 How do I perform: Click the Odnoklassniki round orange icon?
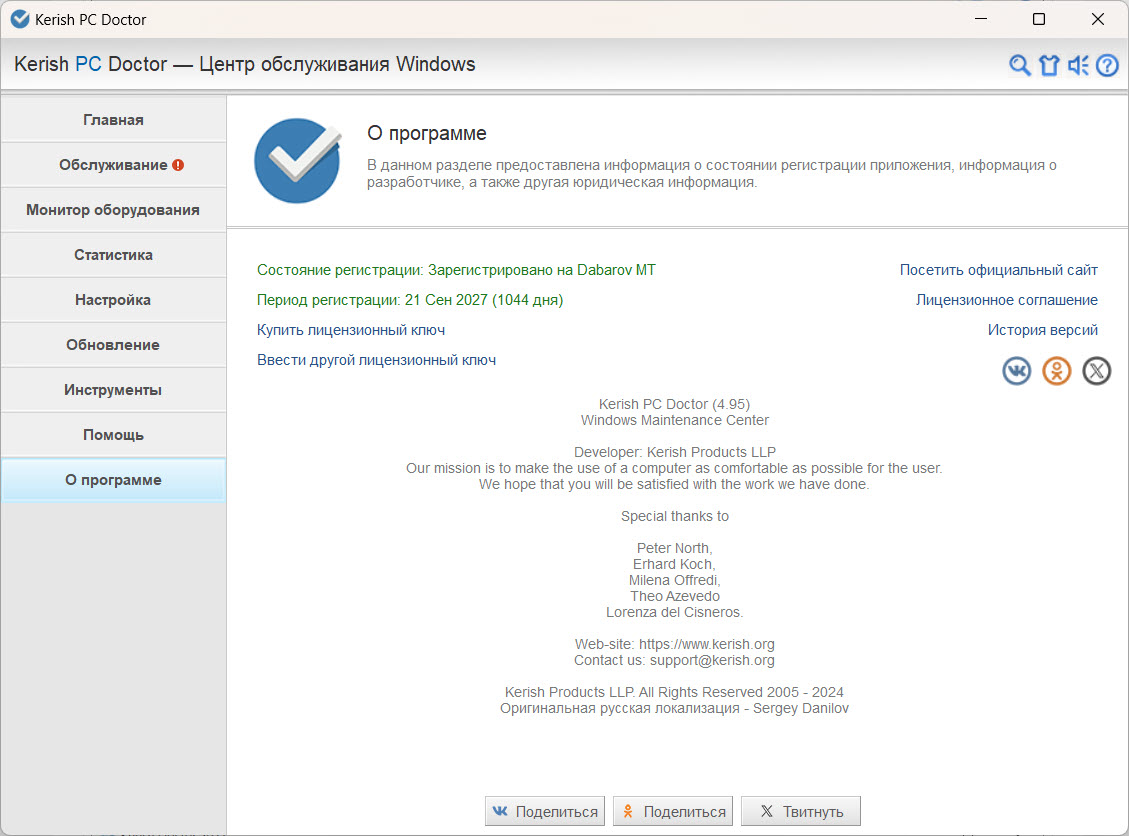(x=1057, y=371)
